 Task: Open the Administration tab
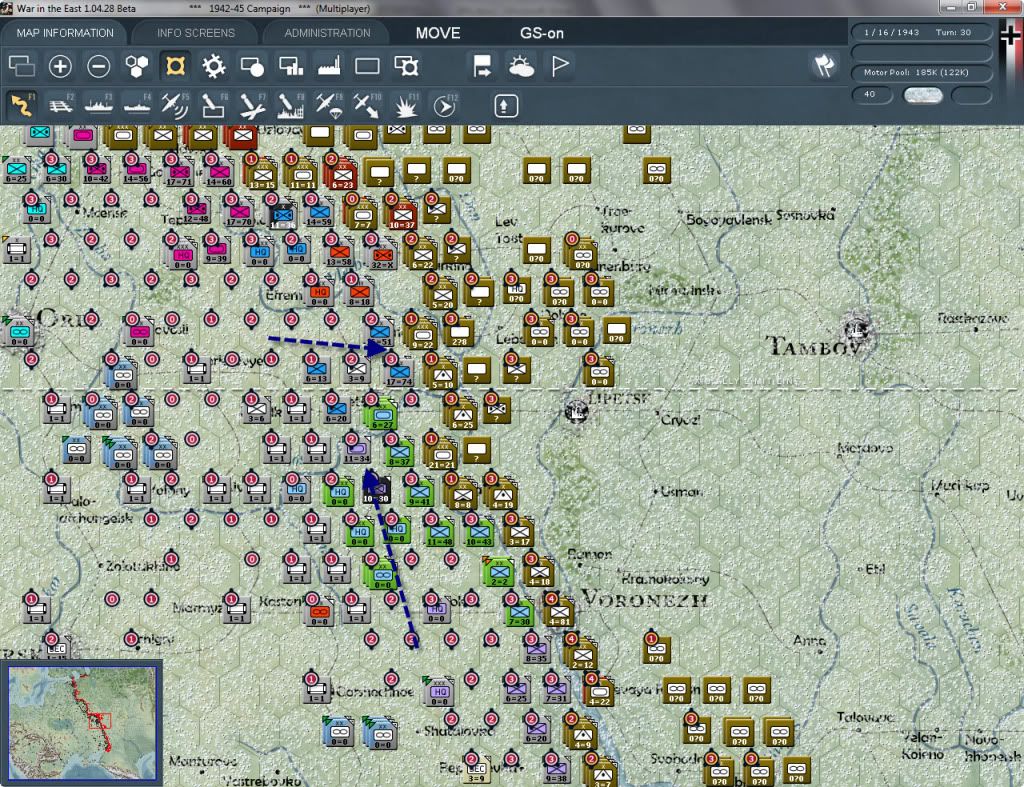tap(327, 33)
